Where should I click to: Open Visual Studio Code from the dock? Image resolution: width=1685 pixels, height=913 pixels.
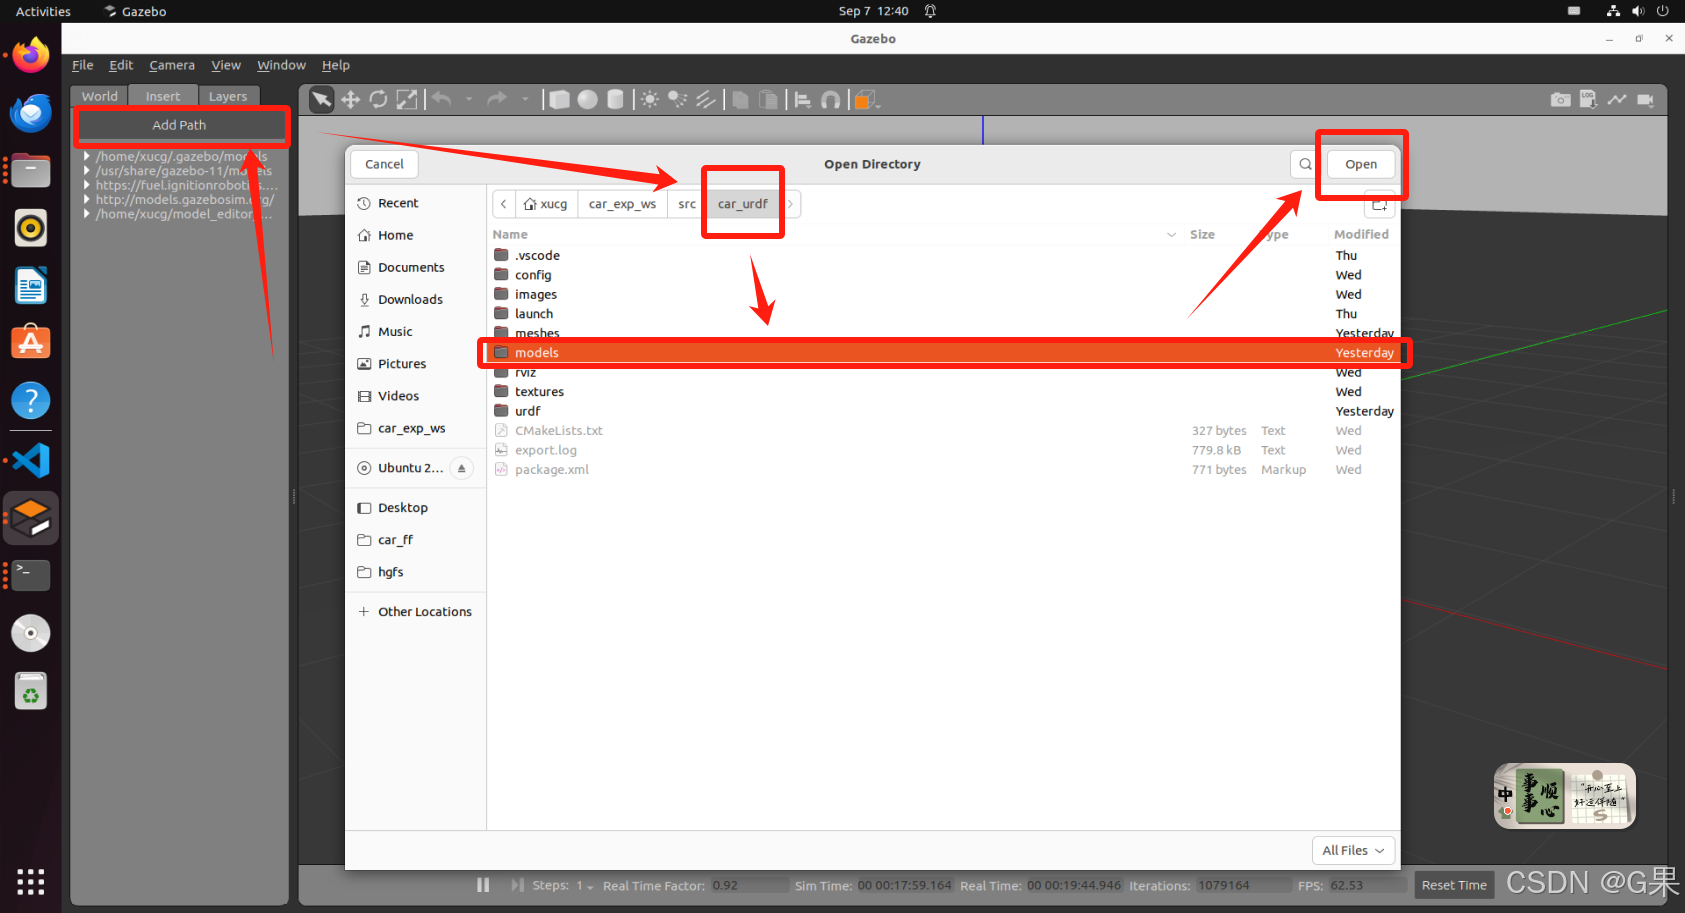click(x=31, y=460)
